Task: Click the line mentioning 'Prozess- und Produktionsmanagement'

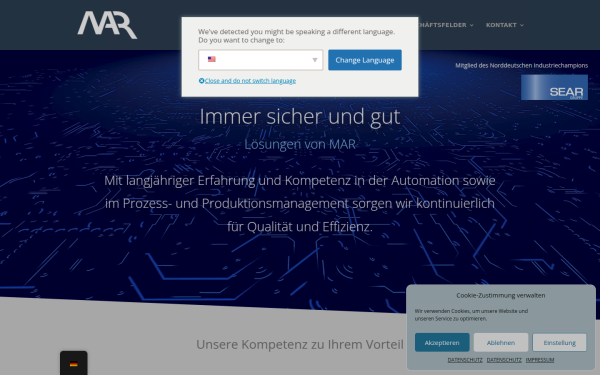Action: coord(300,203)
